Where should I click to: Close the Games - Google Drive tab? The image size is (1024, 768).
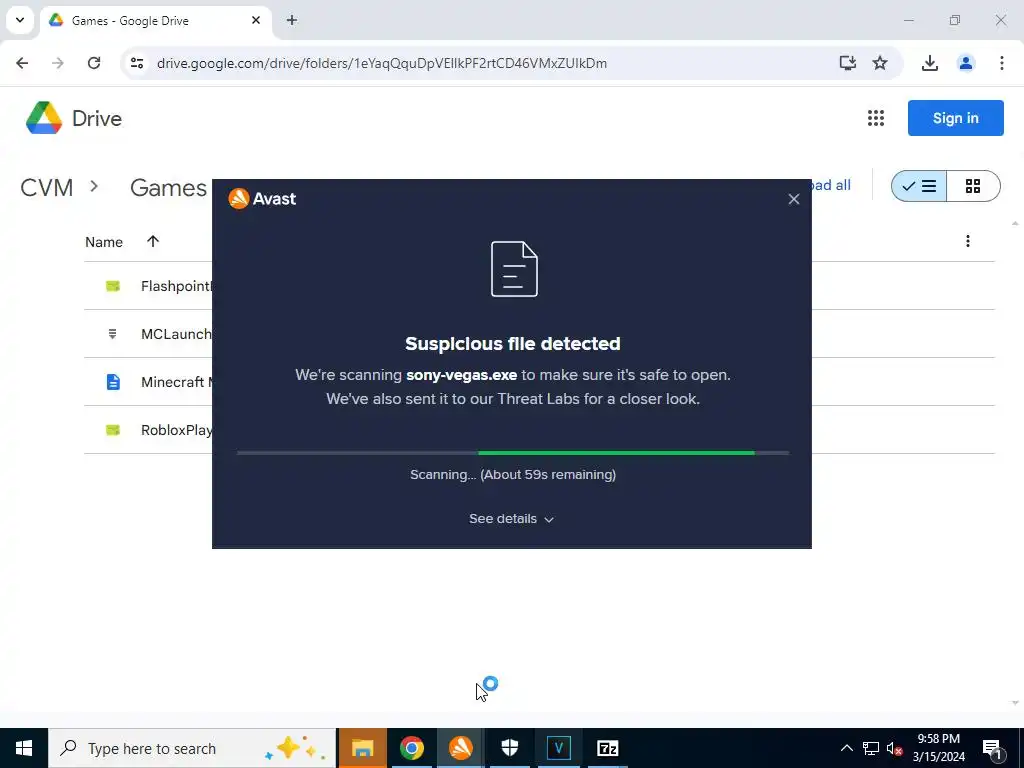click(256, 20)
